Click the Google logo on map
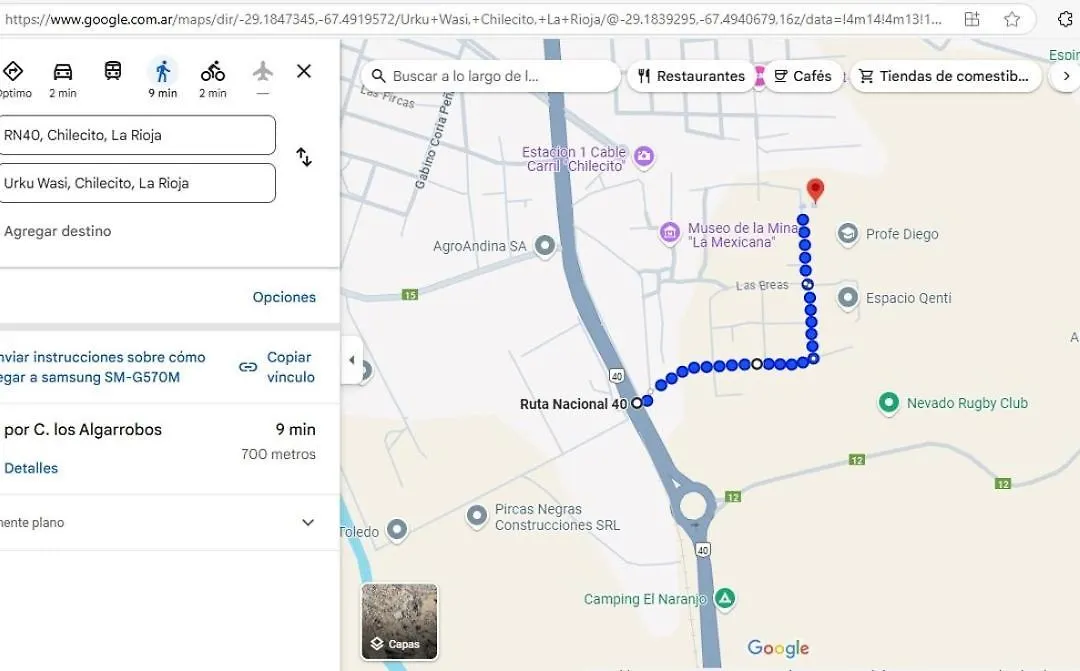 coord(778,648)
